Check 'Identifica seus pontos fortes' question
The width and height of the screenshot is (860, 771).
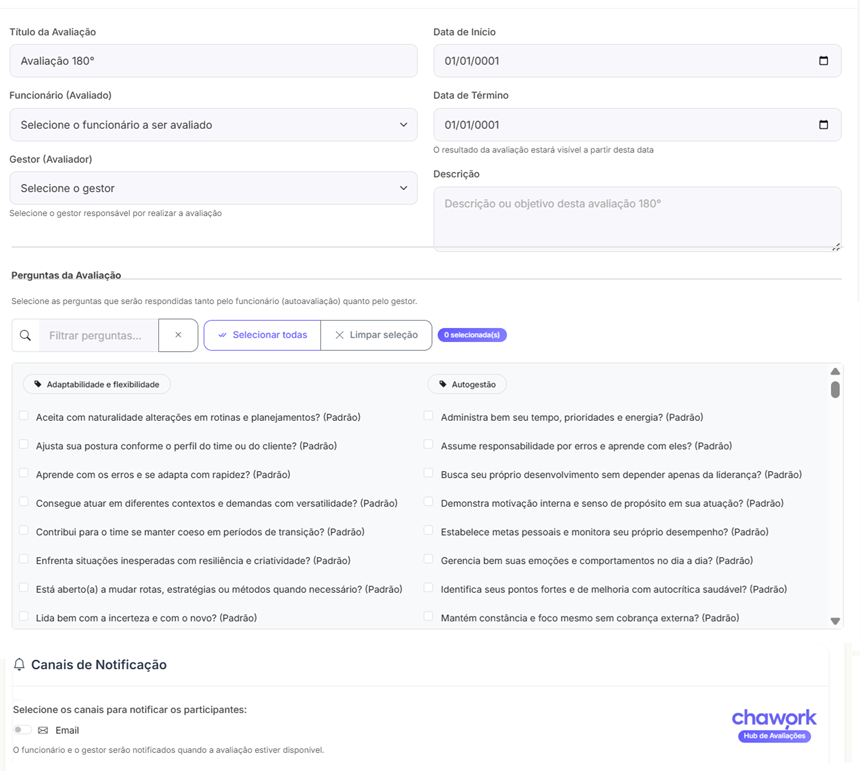[428, 587]
